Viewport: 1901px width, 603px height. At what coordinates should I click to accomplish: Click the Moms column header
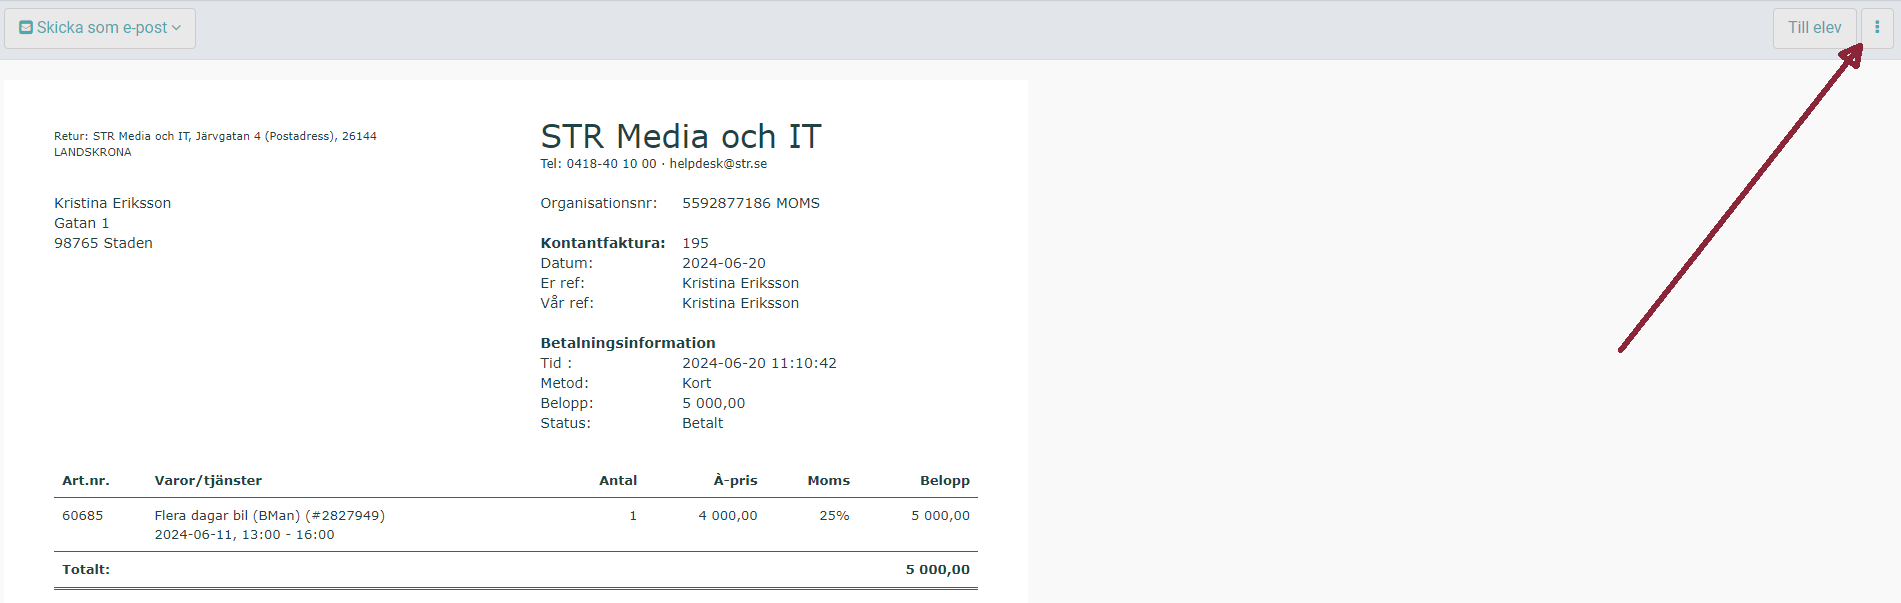point(829,481)
